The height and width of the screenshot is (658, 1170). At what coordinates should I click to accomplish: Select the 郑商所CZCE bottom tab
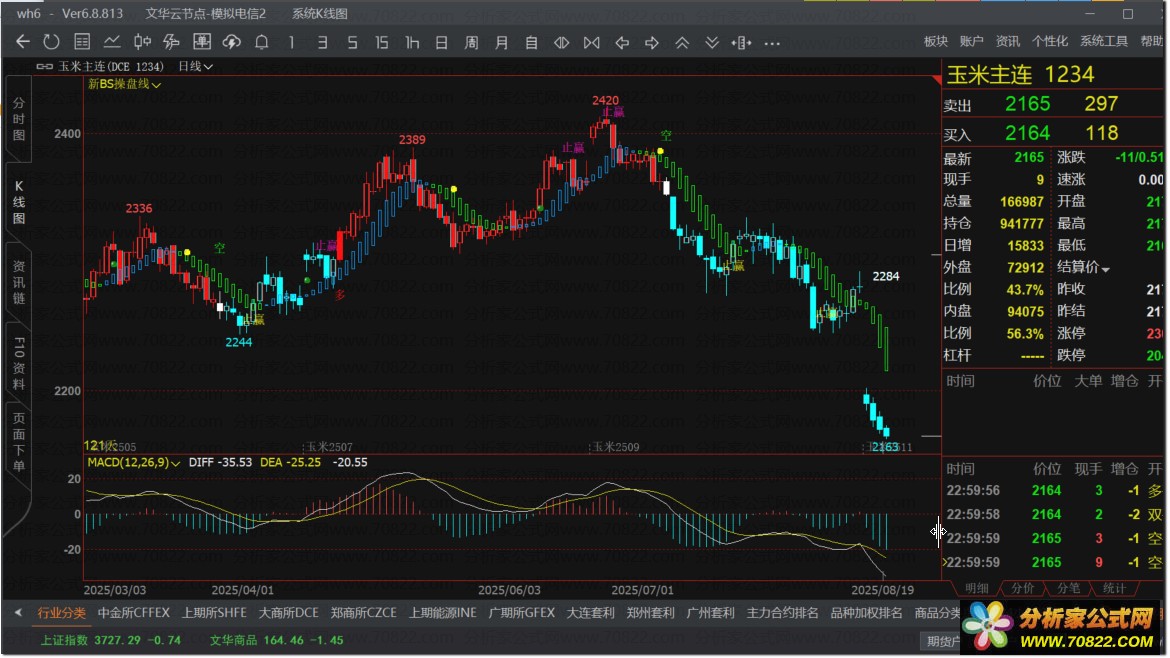pyautogui.click(x=363, y=612)
